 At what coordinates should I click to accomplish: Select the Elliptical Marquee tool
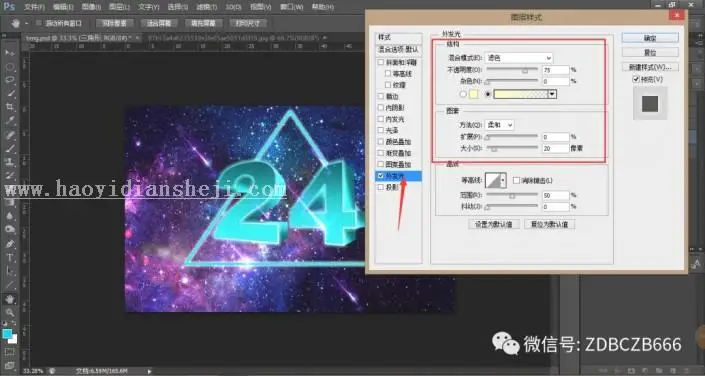coord(10,67)
